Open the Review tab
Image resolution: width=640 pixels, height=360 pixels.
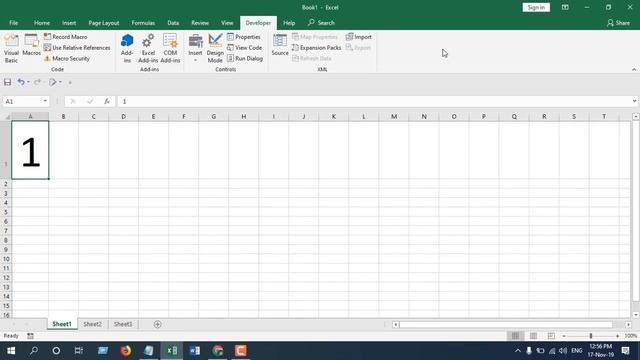pos(200,23)
